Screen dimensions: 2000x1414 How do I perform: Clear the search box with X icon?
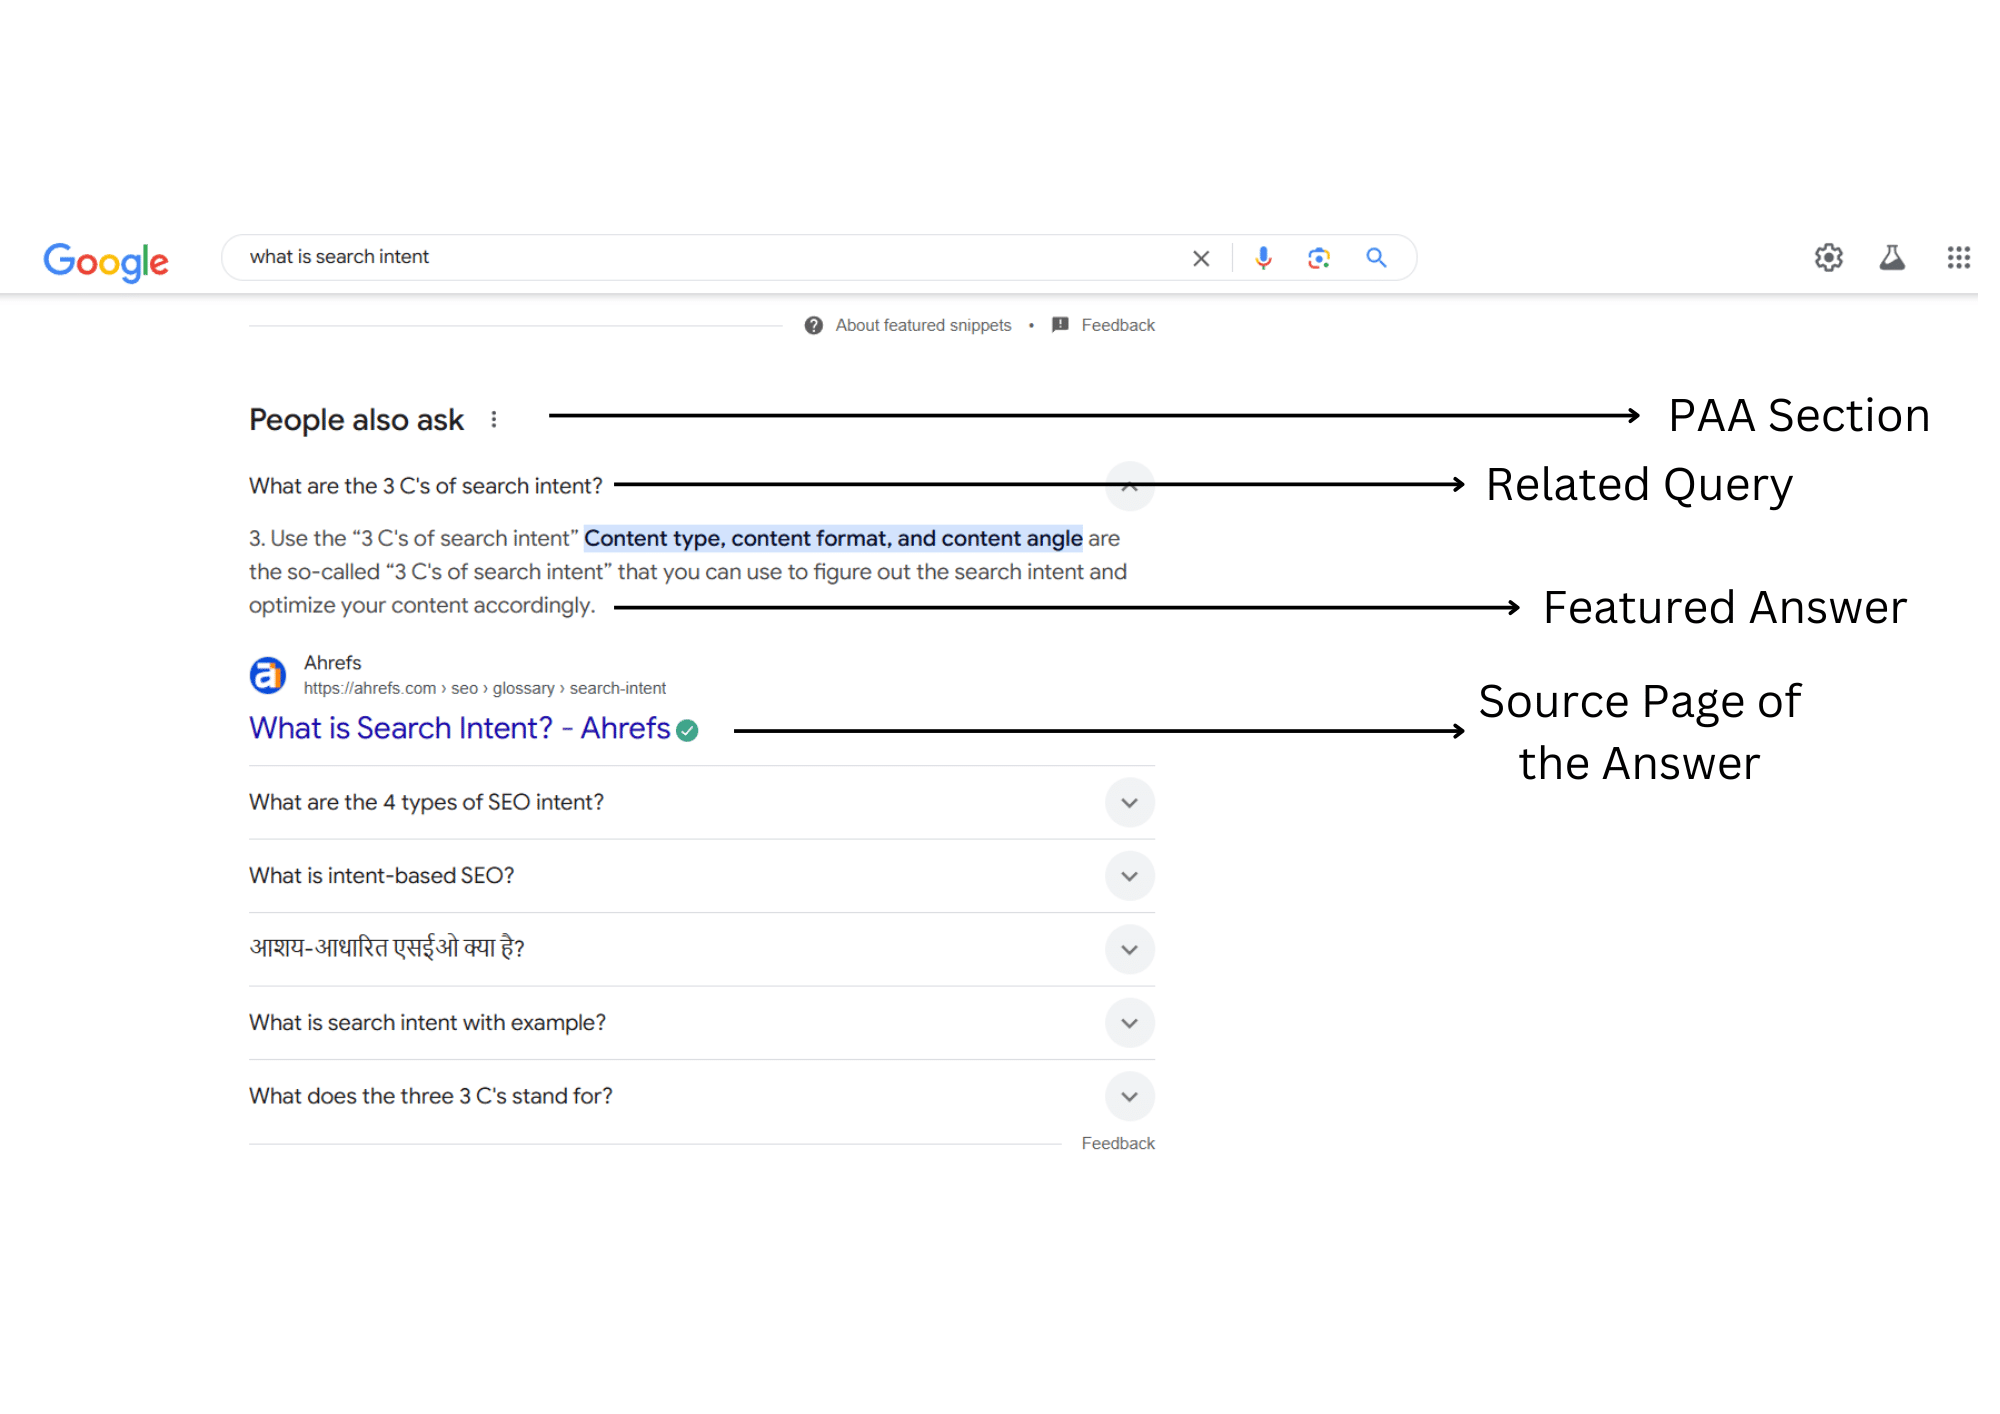(1201, 258)
